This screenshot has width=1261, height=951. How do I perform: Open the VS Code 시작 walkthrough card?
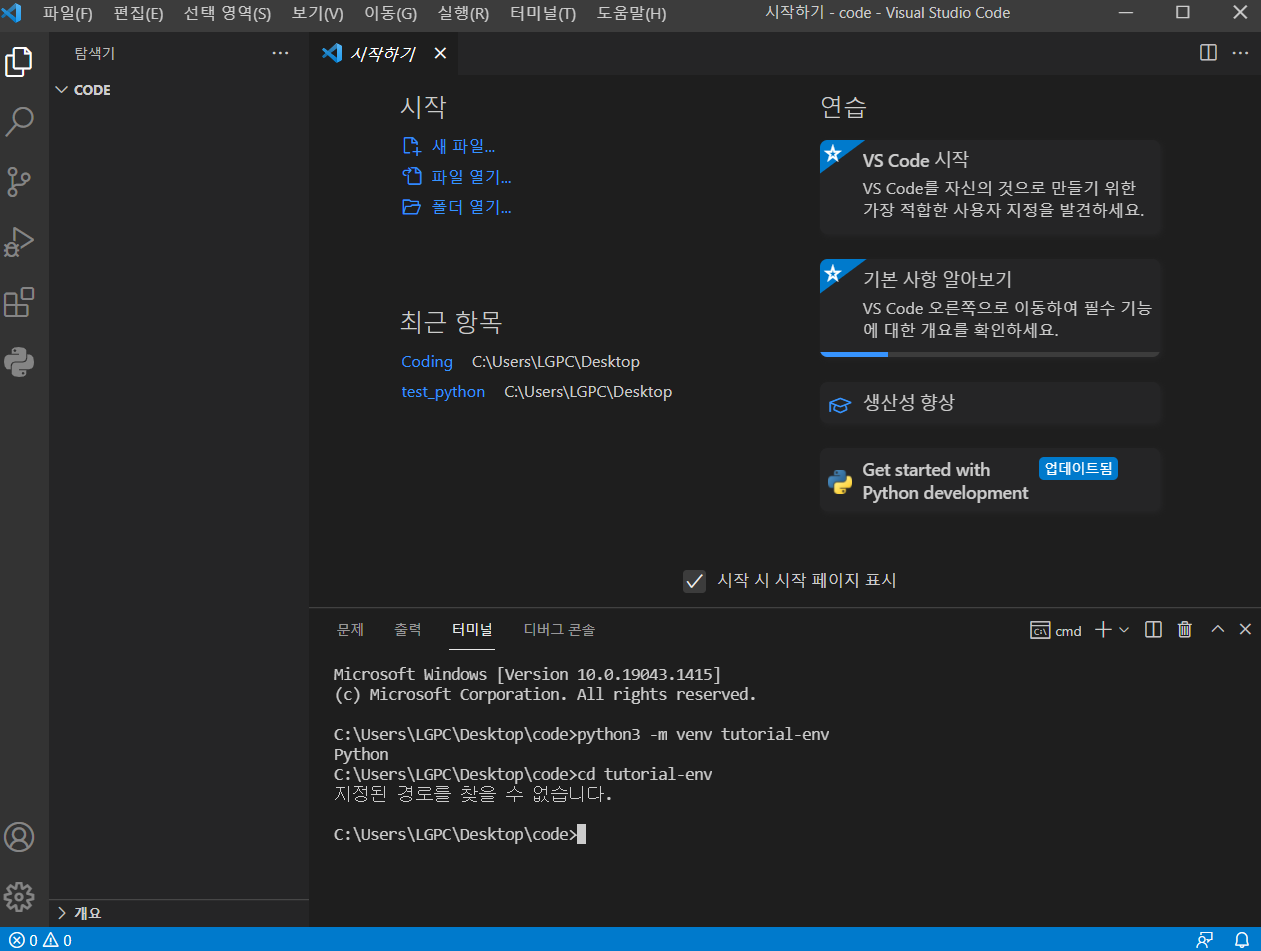click(990, 187)
